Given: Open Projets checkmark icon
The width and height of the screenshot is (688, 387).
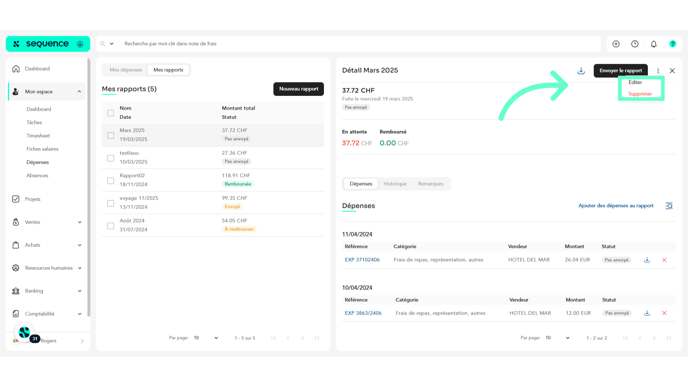Looking at the screenshot, I should coord(16,199).
